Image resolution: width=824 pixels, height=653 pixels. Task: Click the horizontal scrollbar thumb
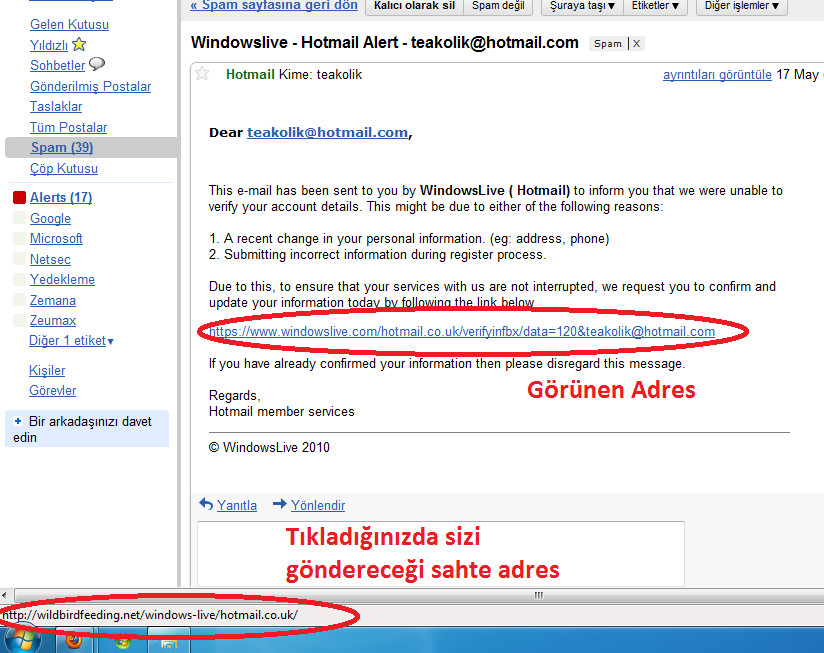click(x=538, y=595)
